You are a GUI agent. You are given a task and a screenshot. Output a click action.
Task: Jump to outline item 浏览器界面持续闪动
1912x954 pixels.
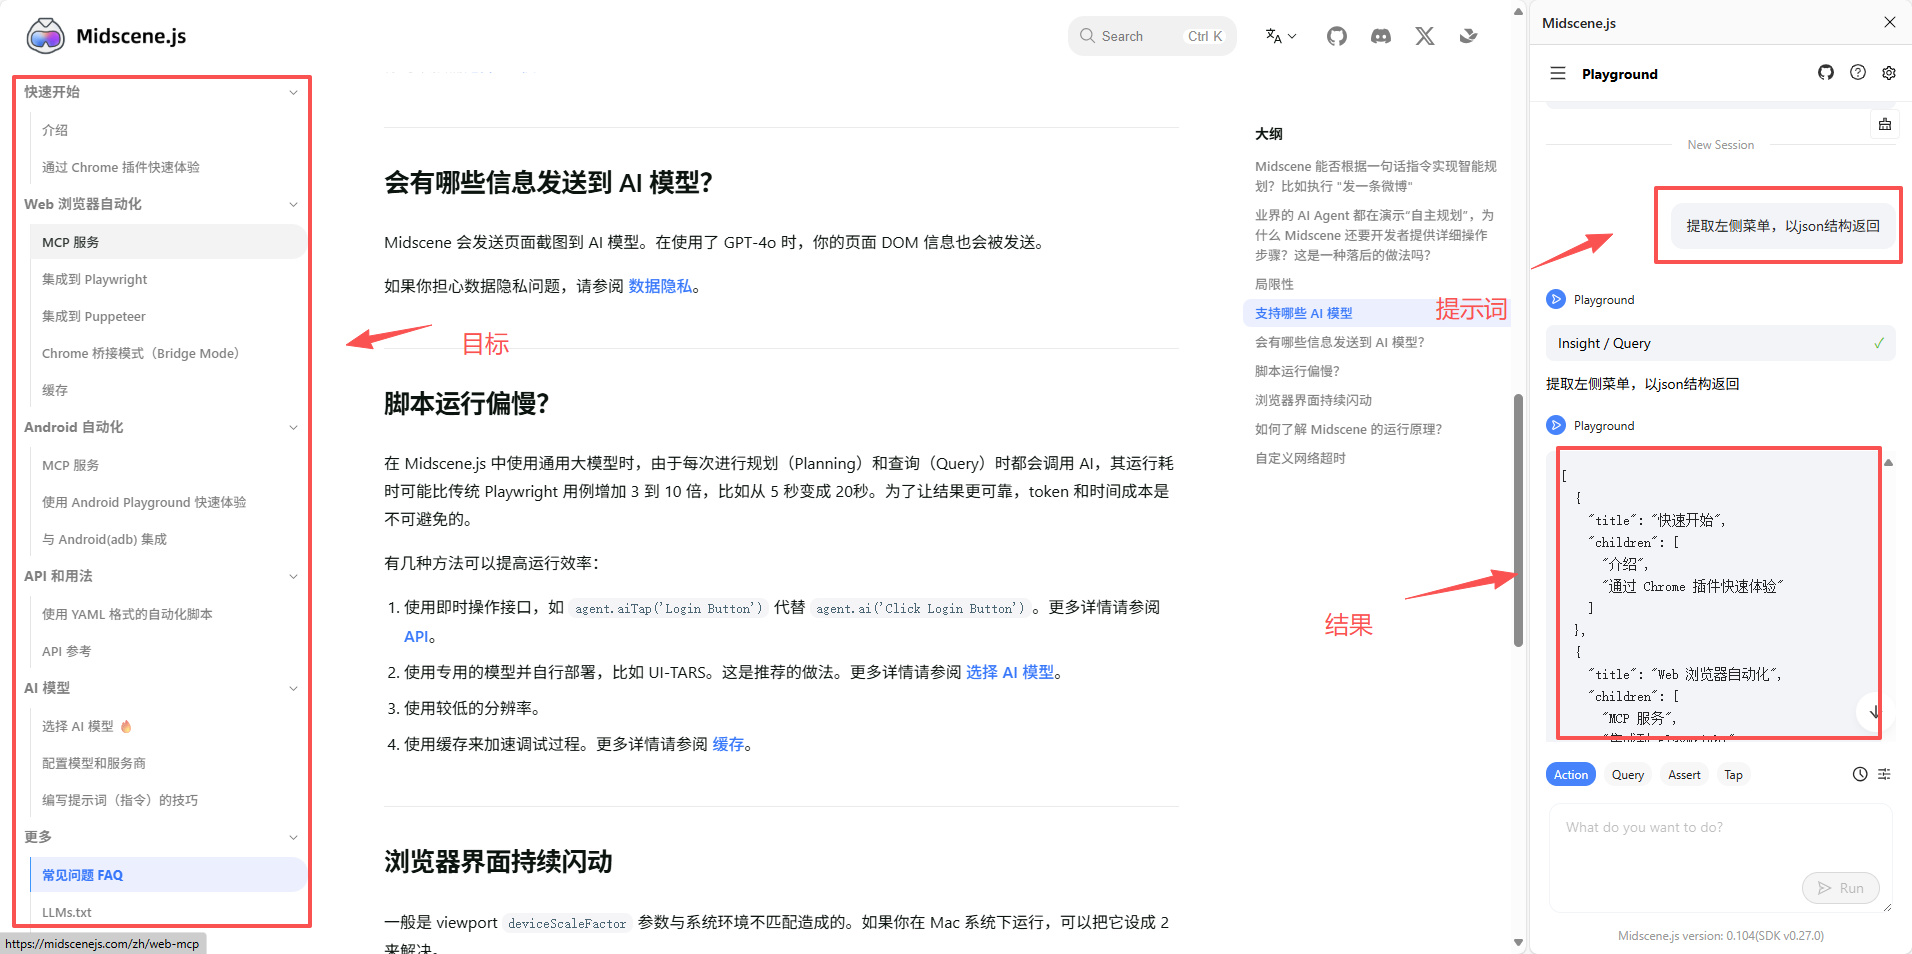coord(1313,400)
